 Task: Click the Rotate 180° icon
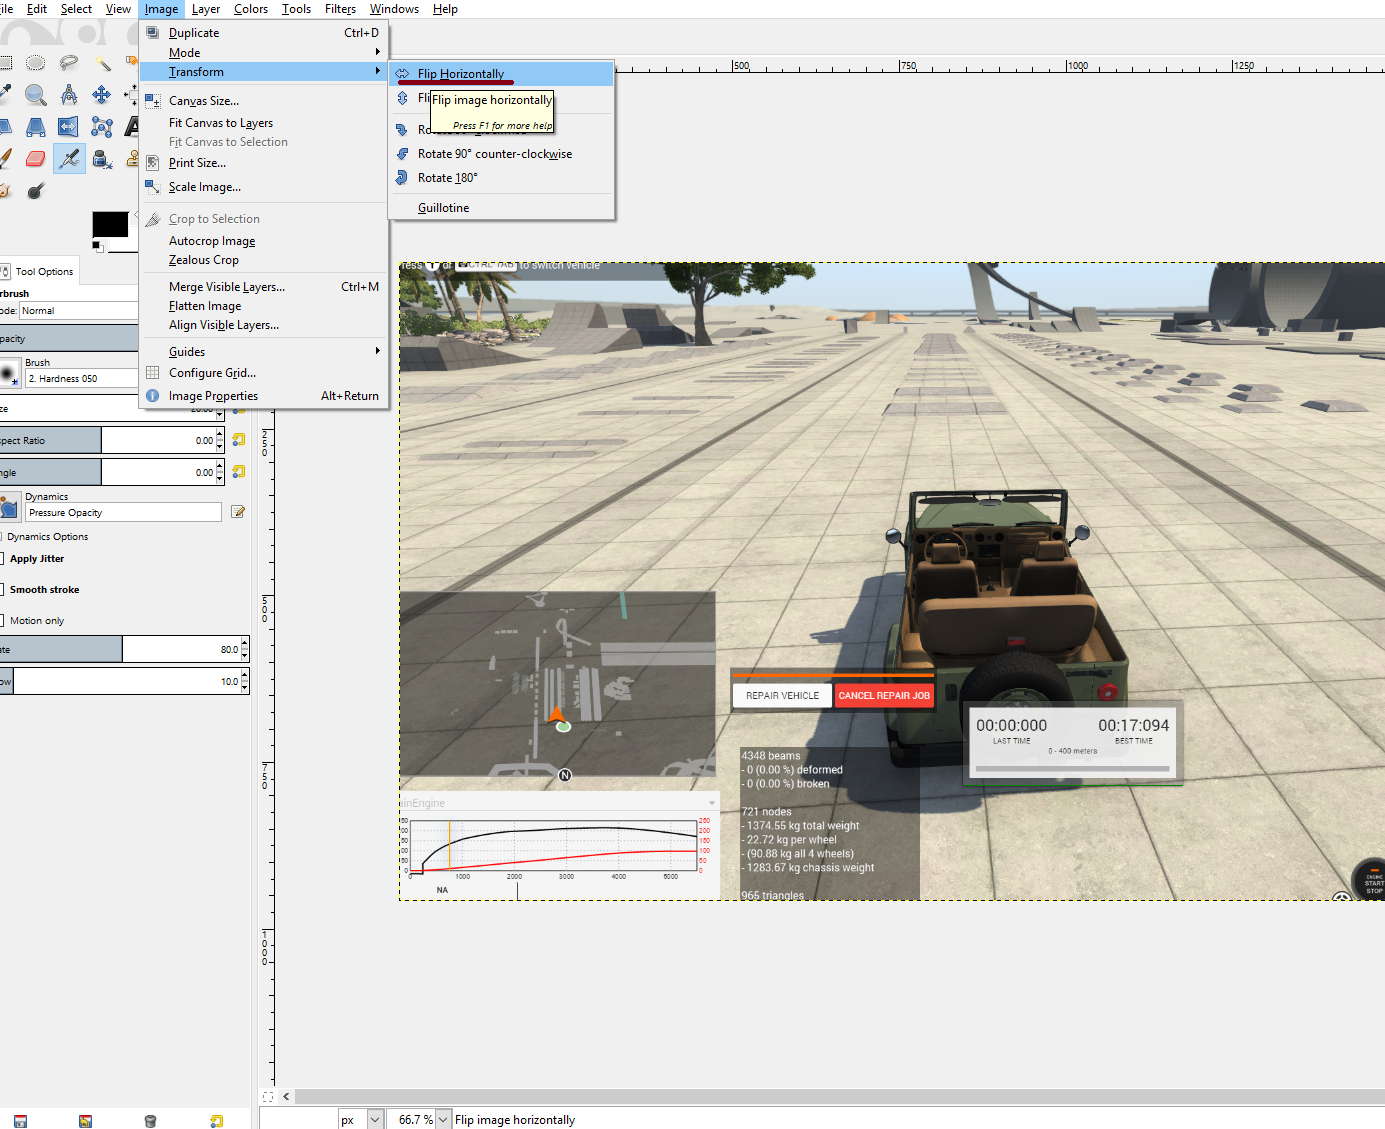click(402, 178)
